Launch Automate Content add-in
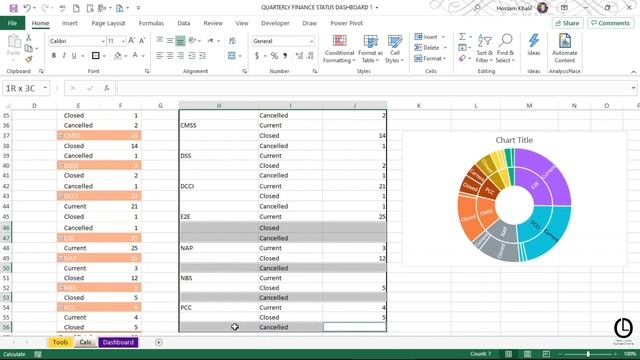The height and width of the screenshot is (360, 640). tap(564, 49)
